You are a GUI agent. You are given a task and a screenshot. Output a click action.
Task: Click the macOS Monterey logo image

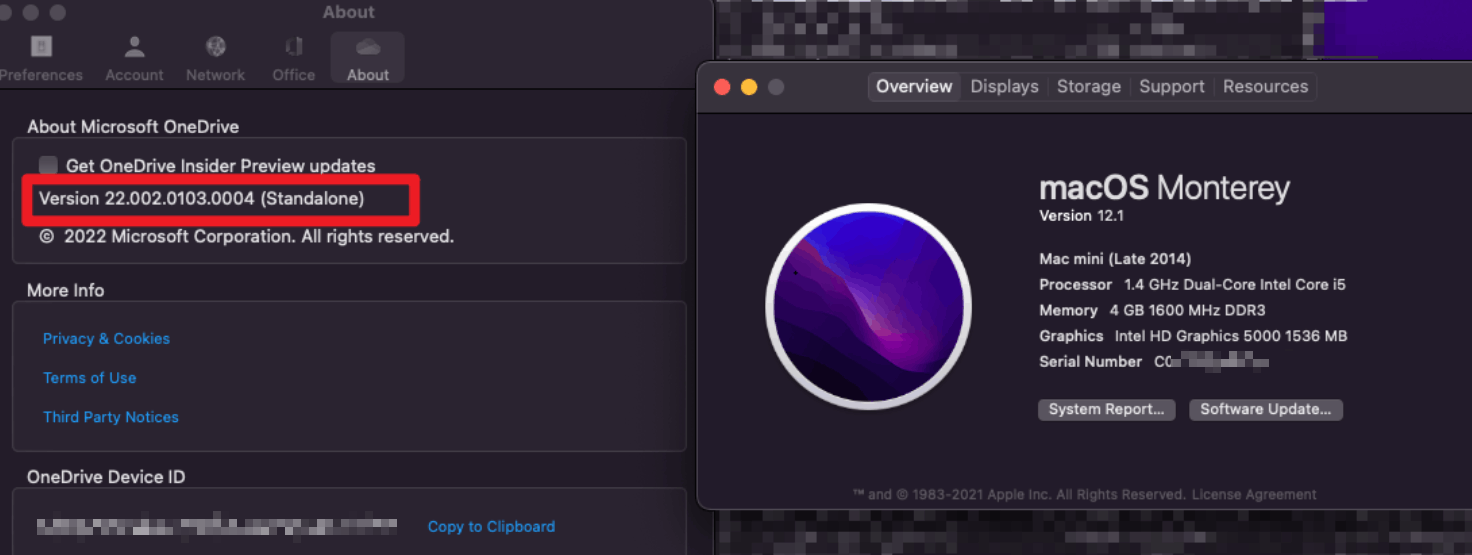(x=868, y=306)
